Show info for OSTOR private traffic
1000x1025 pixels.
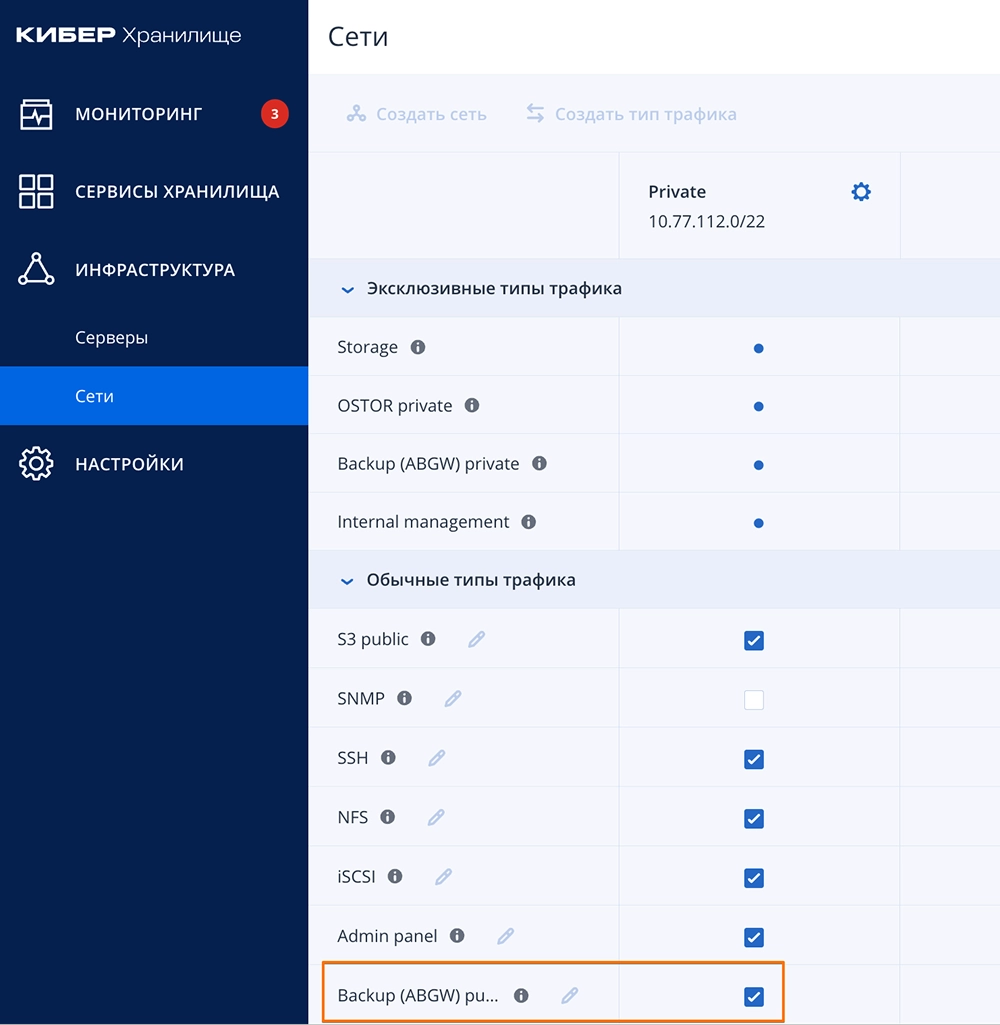pyautogui.click(x=472, y=406)
